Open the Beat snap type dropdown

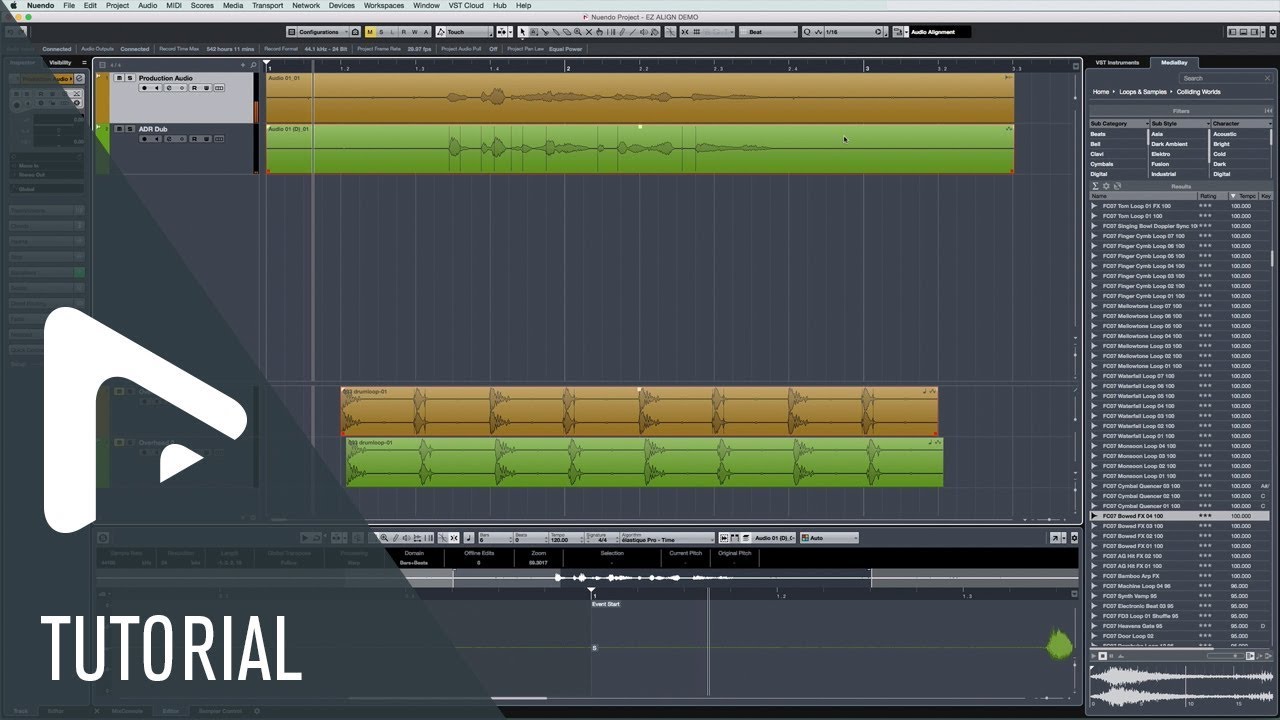click(768, 32)
